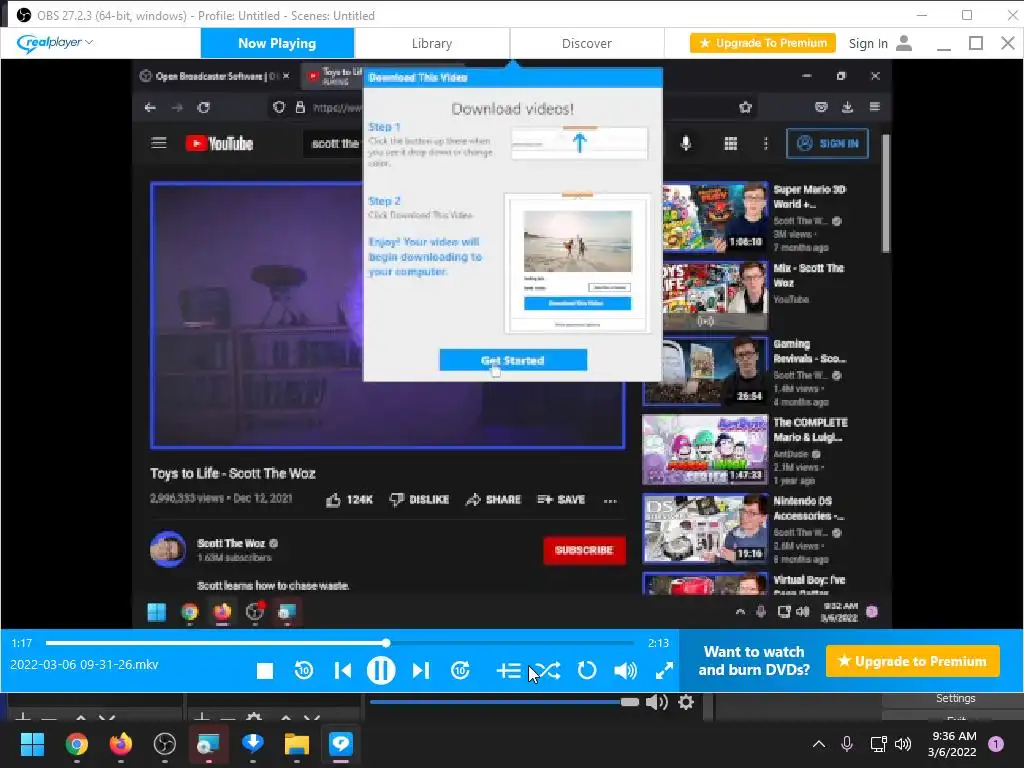
Task: Click the OBS Settings button
Action: [955, 698]
